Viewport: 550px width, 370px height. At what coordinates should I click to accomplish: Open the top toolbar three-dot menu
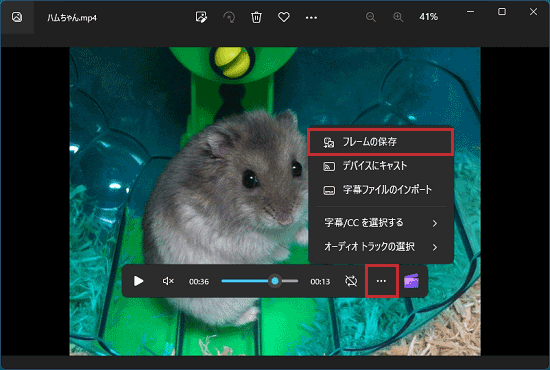pos(311,17)
